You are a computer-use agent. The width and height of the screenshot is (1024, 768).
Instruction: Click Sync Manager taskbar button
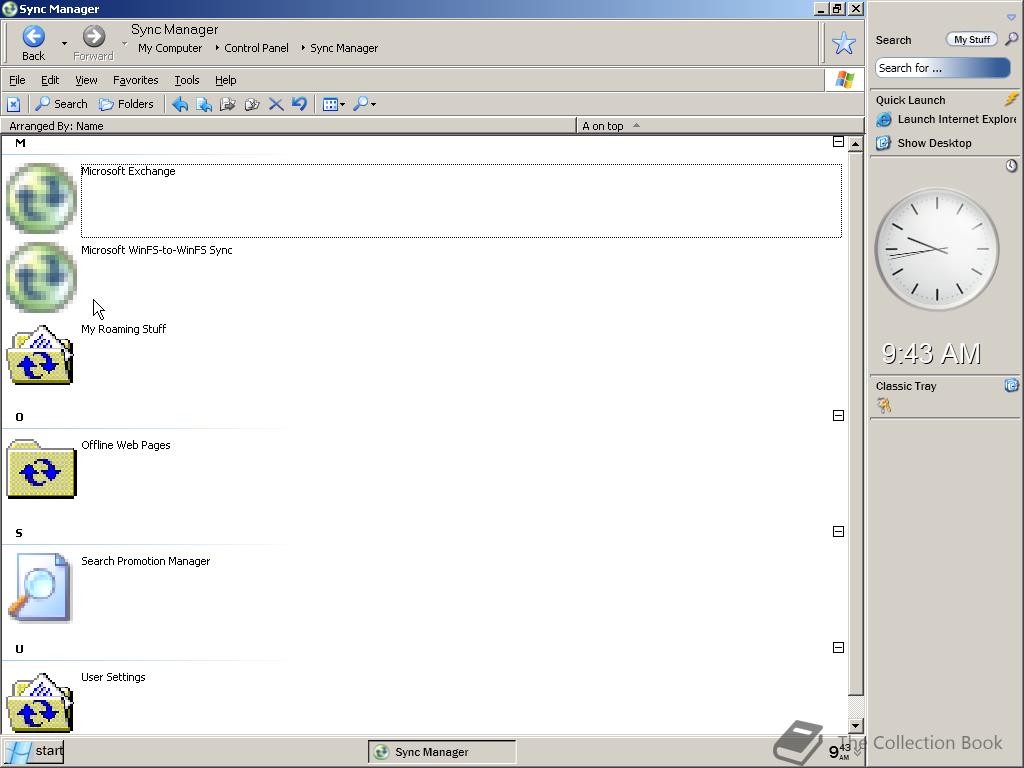pyautogui.click(x=442, y=752)
